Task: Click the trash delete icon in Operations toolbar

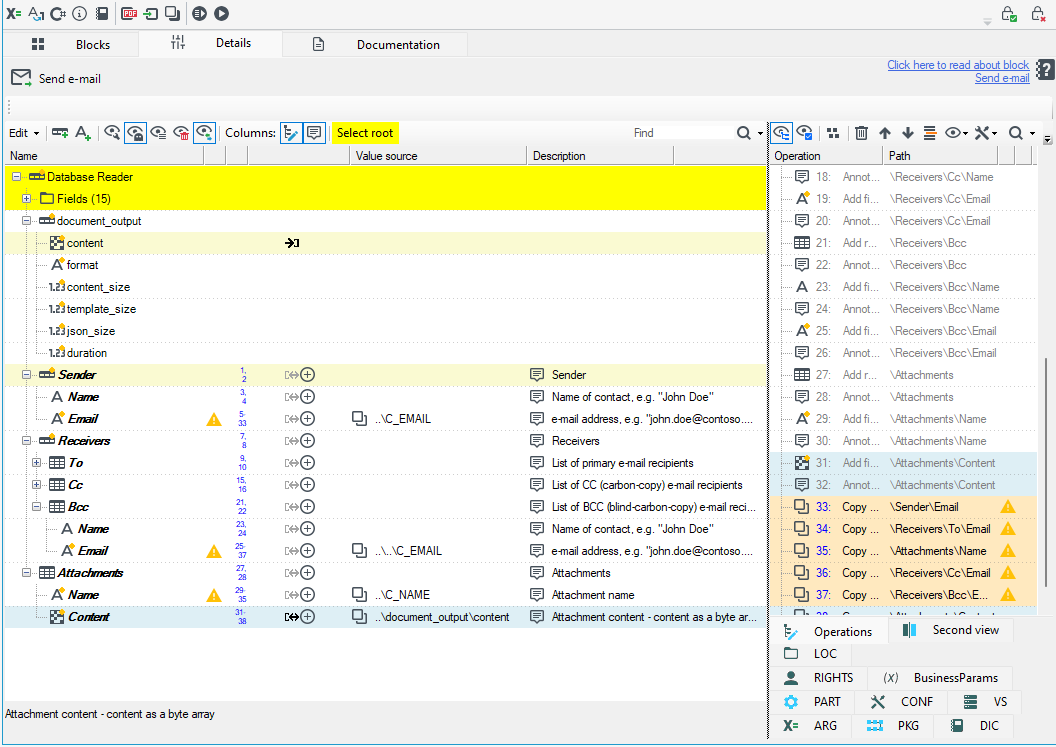Action: coord(861,133)
